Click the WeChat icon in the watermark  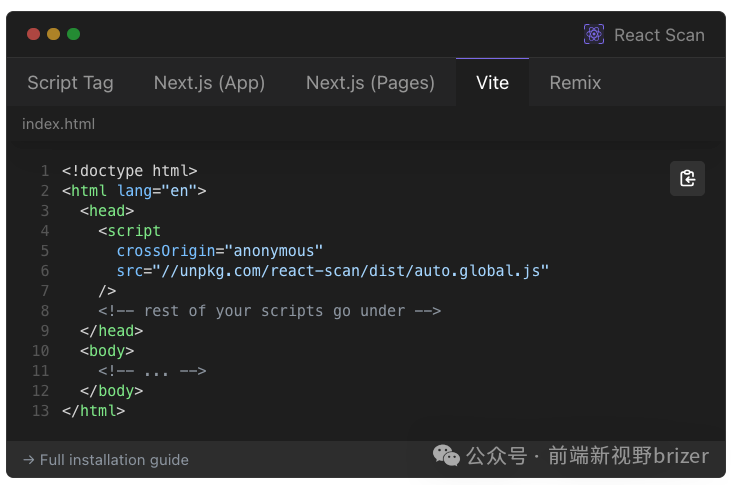coord(446,456)
